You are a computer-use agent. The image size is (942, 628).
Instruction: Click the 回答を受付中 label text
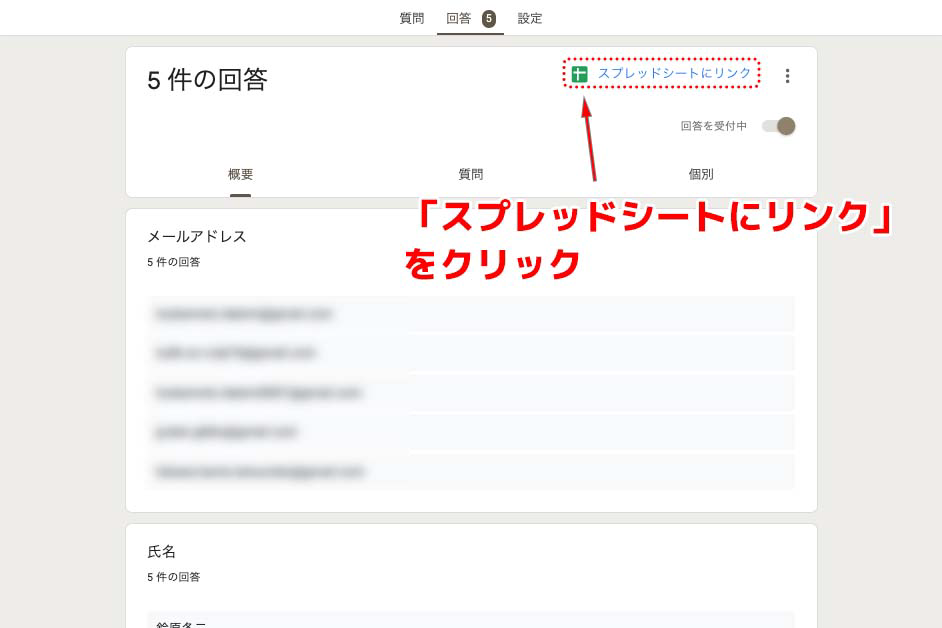[x=713, y=126]
